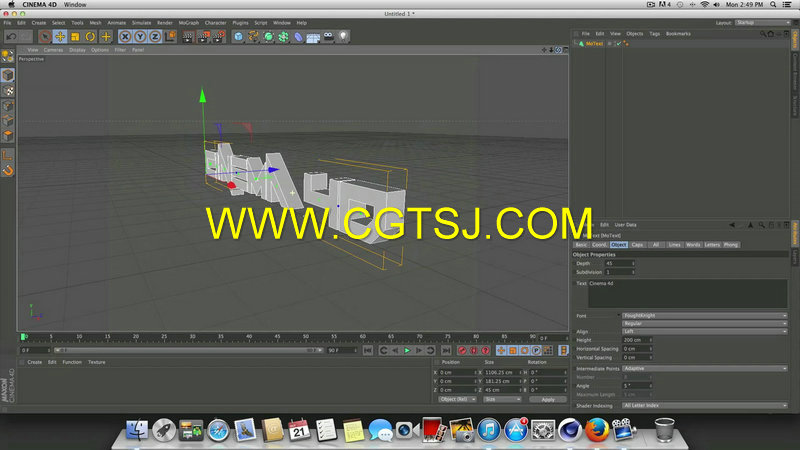Click the Snap magnet icon

click(8, 170)
